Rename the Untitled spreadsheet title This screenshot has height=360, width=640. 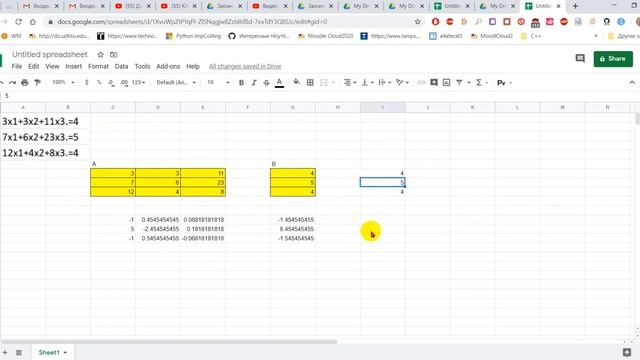[49, 54]
